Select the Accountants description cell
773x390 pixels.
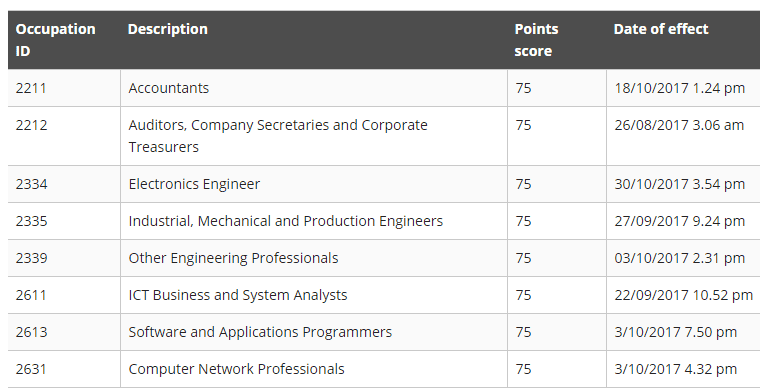(169, 88)
